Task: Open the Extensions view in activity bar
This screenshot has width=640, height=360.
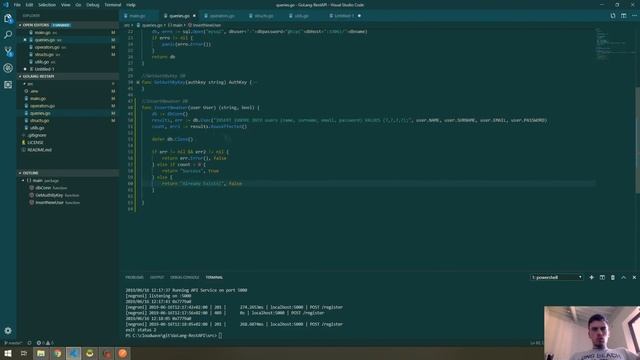Action: [x=8, y=84]
